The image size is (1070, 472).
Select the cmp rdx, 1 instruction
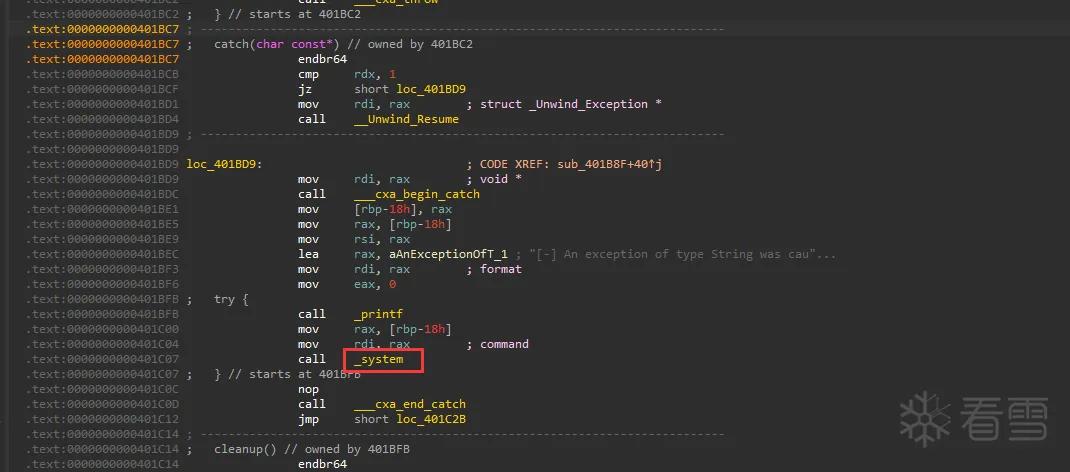coord(347,74)
